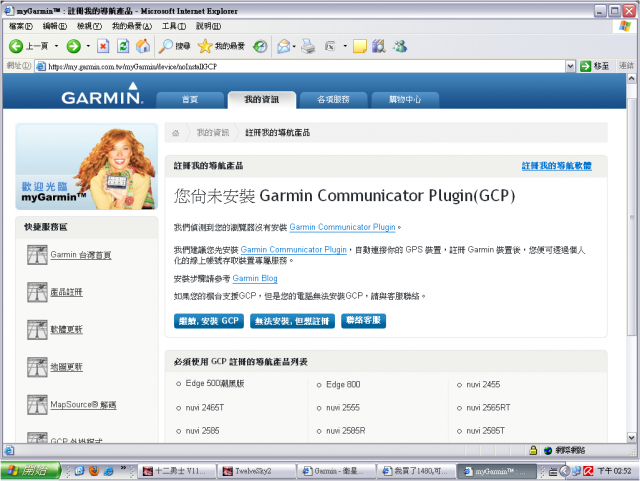Switch to the 首頁 site tab
Image resolution: width=640 pixels, height=481 pixels.
tap(190, 100)
